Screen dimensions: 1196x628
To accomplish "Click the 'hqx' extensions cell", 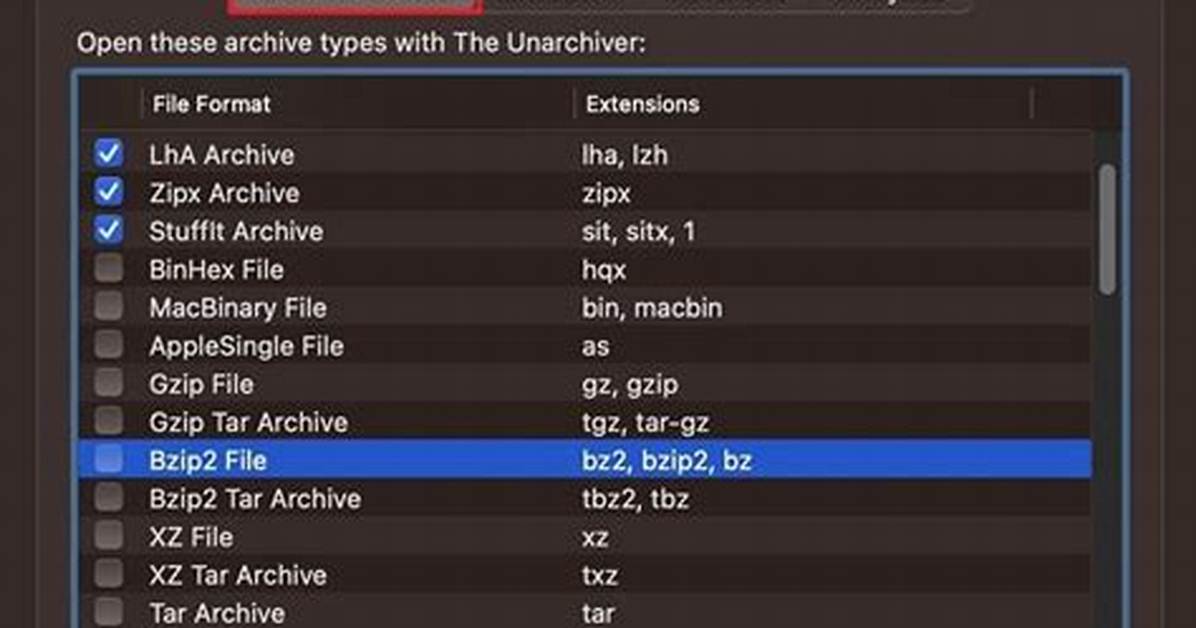I will (604, 269).
